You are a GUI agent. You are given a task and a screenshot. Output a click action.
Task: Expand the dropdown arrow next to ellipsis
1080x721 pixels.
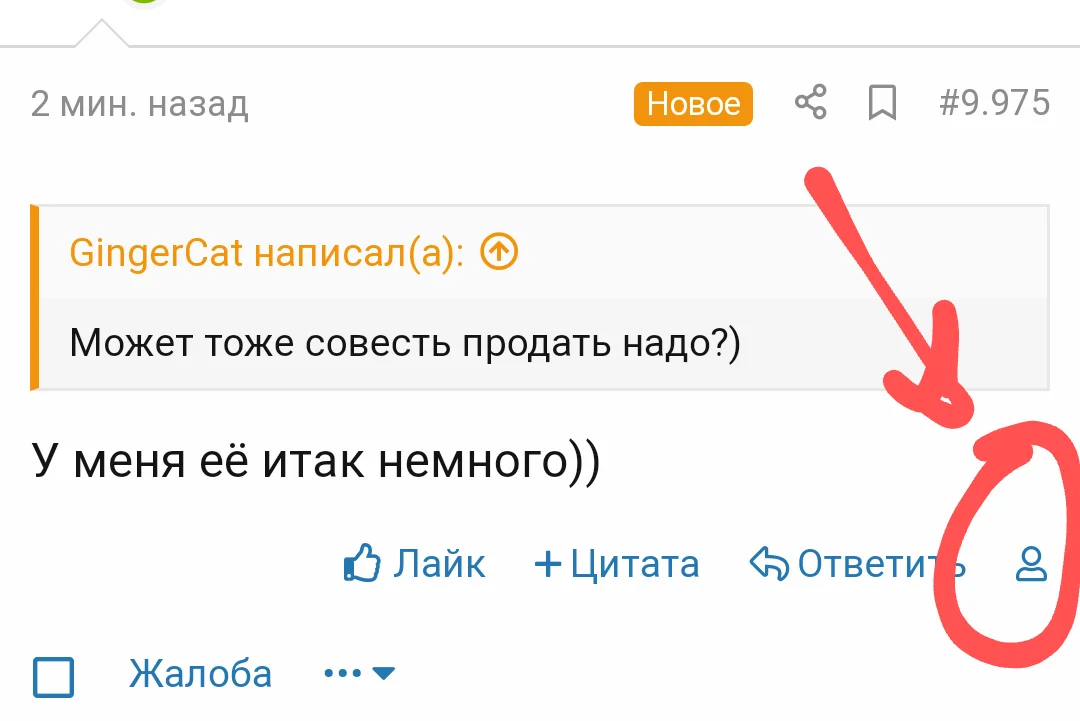384,674
